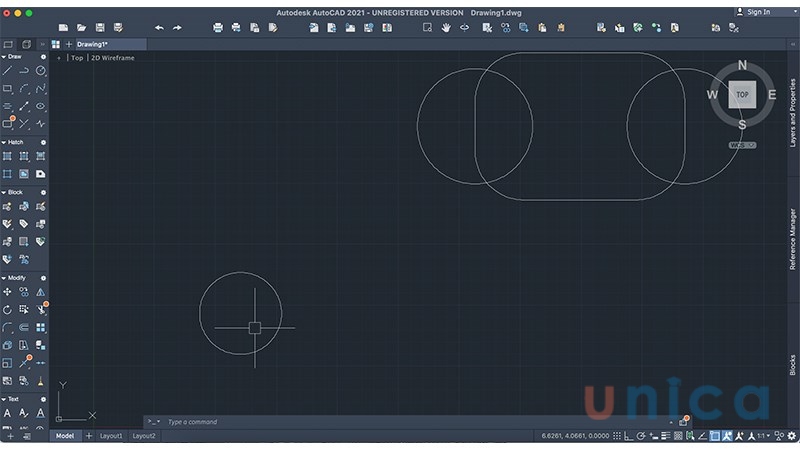
Task: Click the Sign In button
Action: point(759,12)
